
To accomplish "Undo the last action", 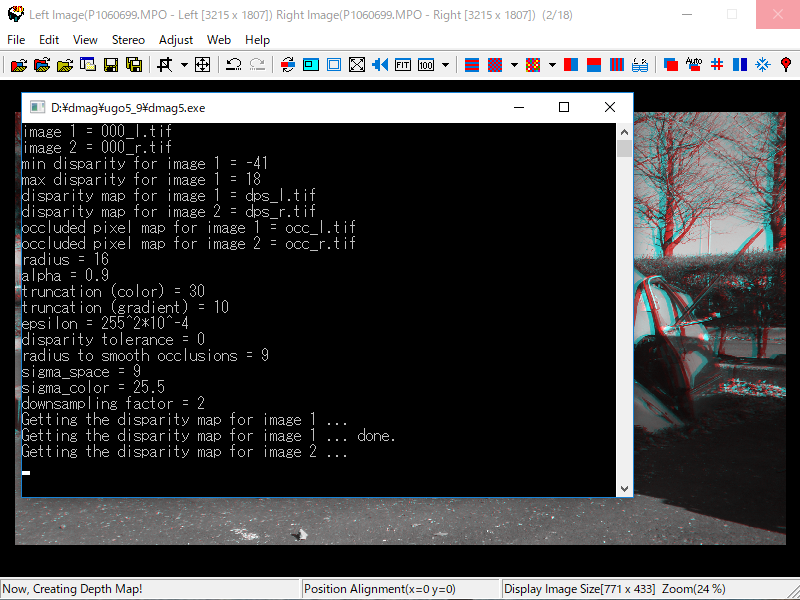I will [x=234, y=65].
